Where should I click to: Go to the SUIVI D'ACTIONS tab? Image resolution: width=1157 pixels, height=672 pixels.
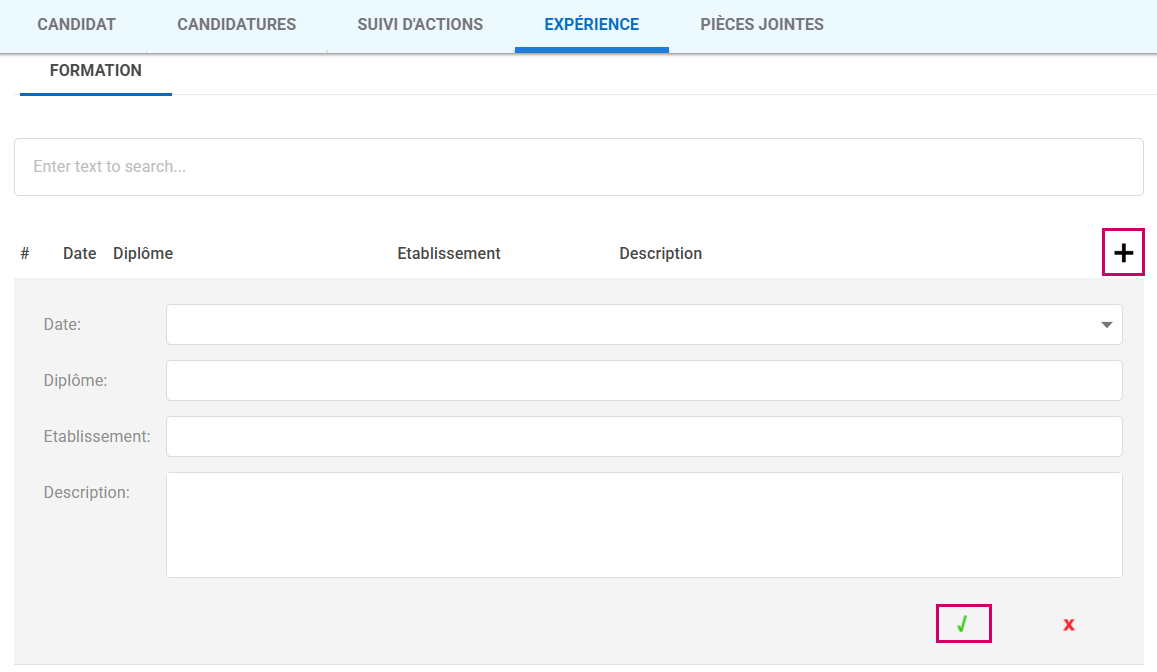(x=420, y=25)
